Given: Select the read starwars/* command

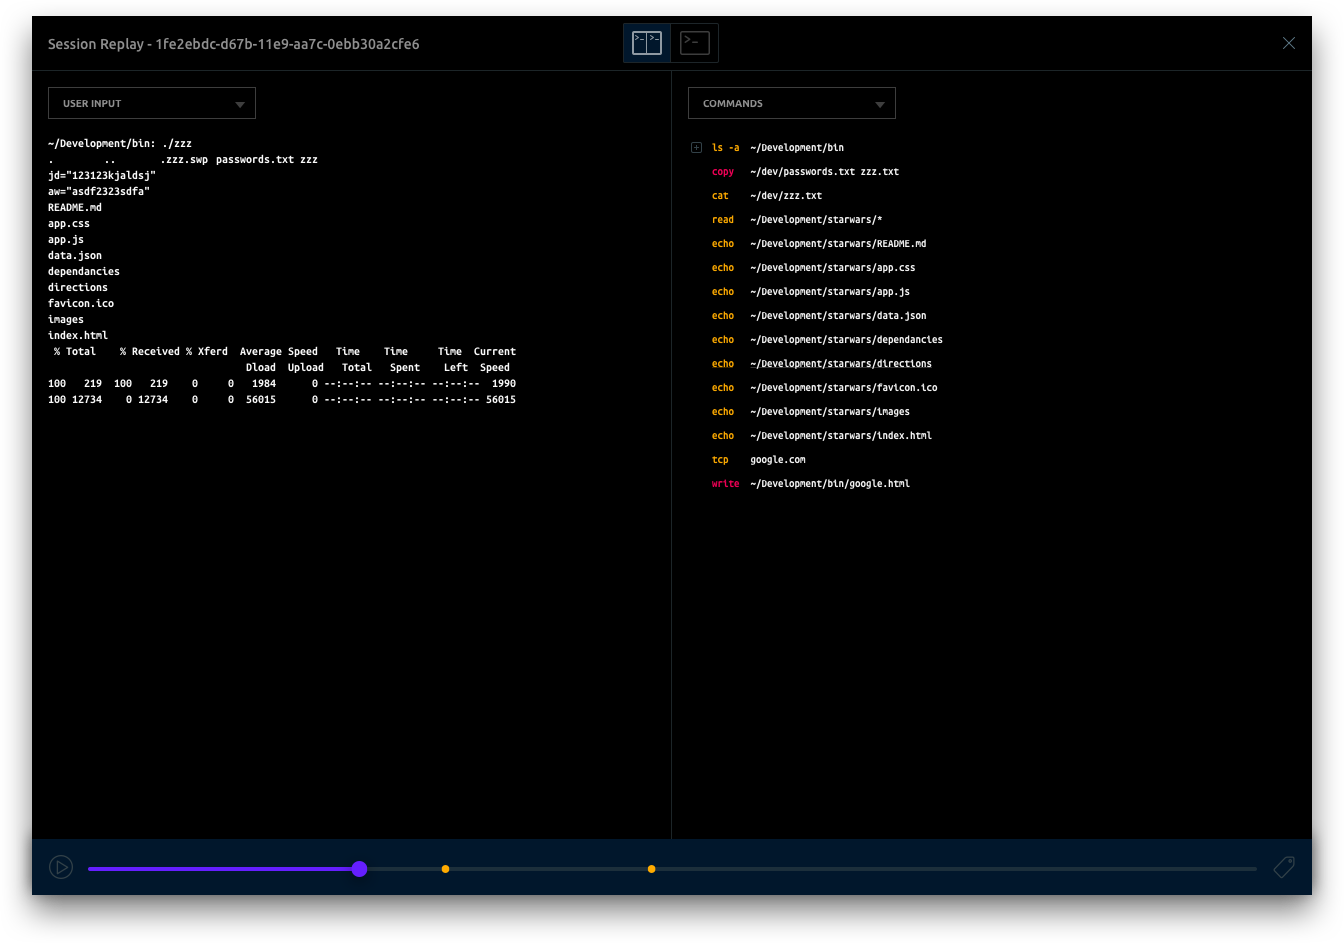Looking at the screenshot, I should click(796, 220).
